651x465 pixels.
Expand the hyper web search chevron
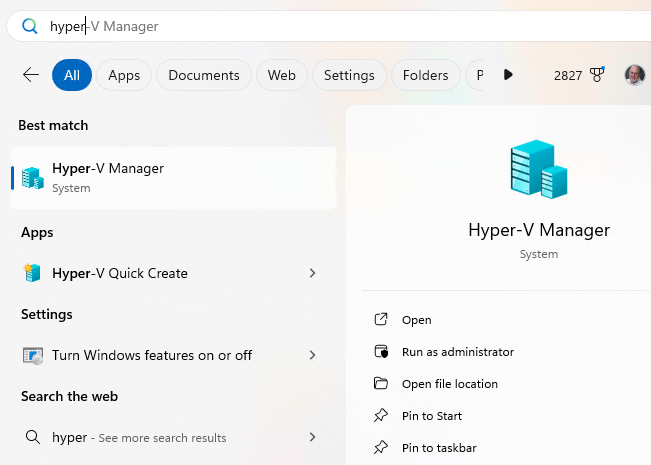(313, 437)
